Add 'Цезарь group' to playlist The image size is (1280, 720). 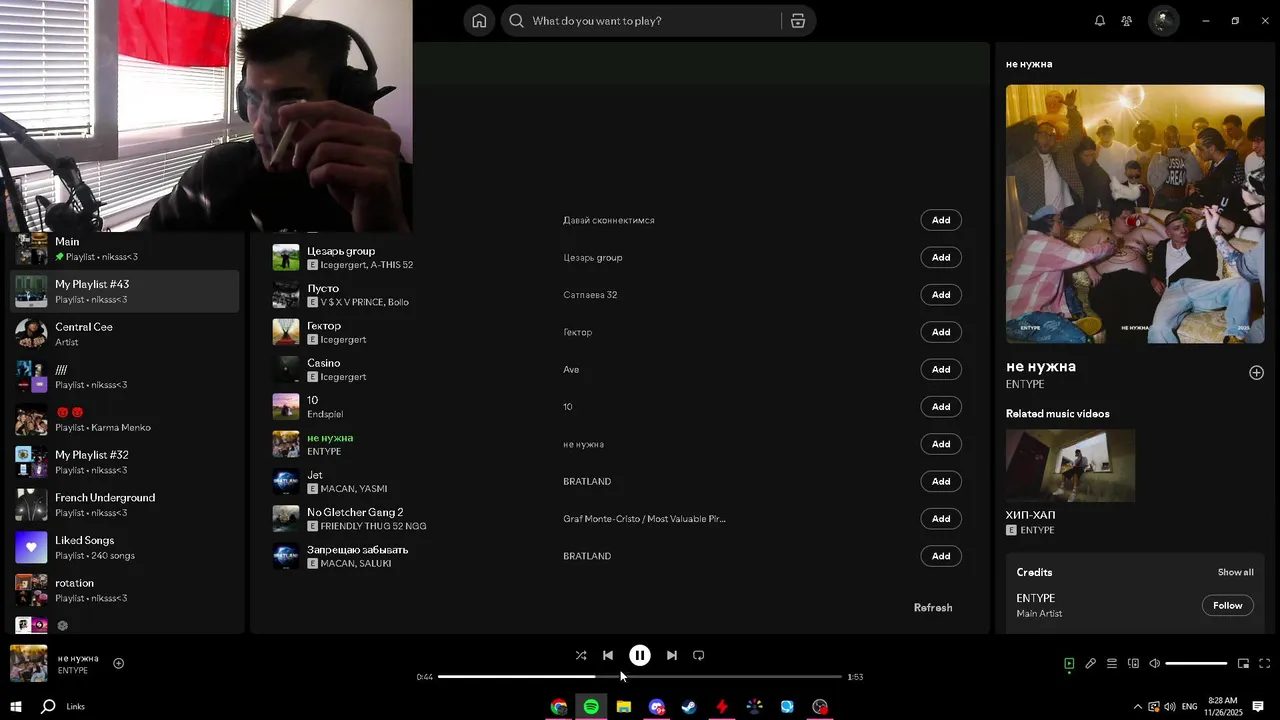[941, 258]
